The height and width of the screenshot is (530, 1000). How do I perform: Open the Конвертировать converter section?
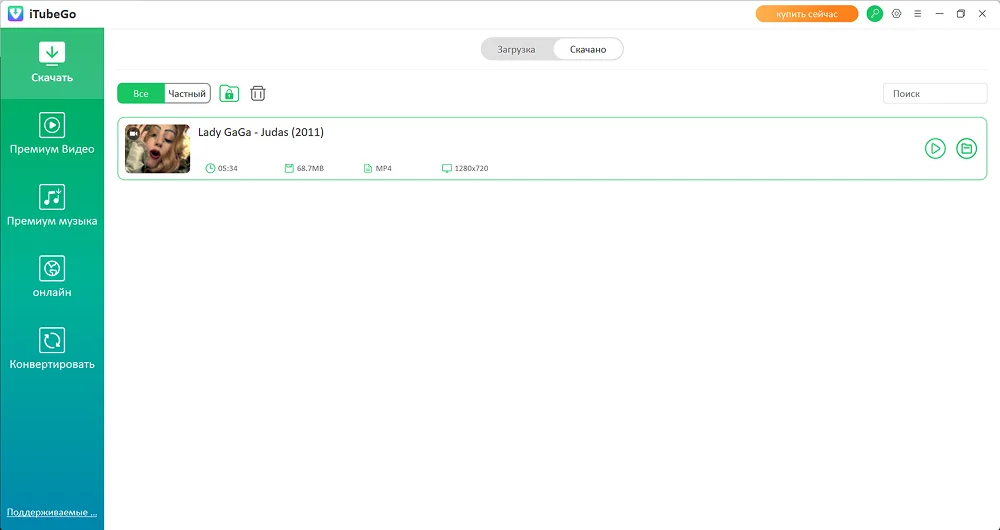coord(52,340)
